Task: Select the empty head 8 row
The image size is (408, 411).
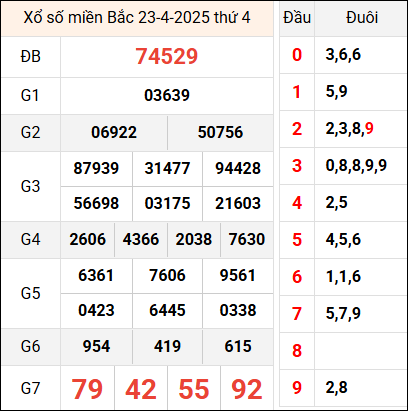Action: point(343,351)
